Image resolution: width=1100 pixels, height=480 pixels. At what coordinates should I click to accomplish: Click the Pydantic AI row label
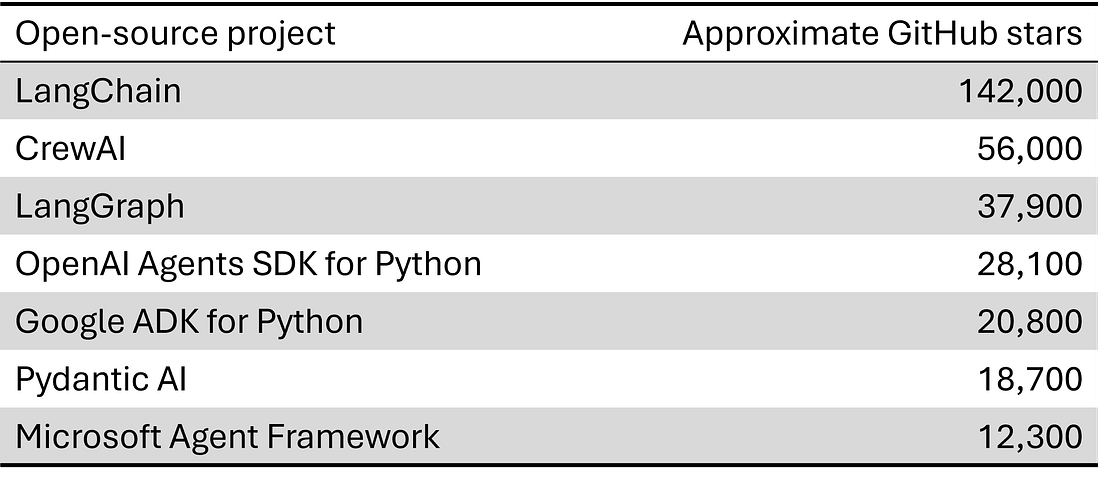(101, 380)
